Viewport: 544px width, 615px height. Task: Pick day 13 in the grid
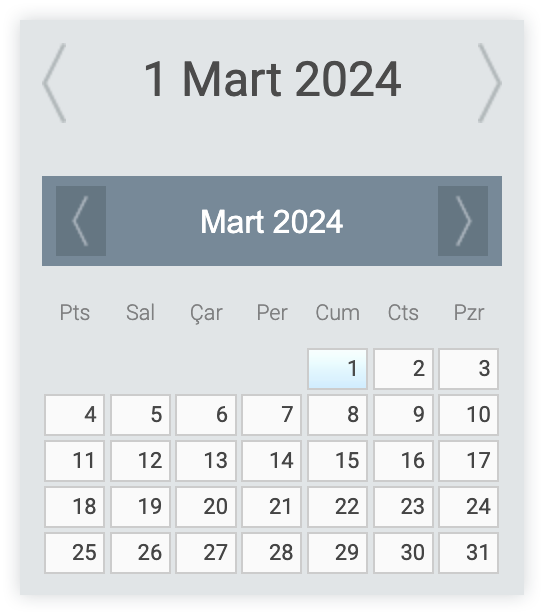pos(206,460)
